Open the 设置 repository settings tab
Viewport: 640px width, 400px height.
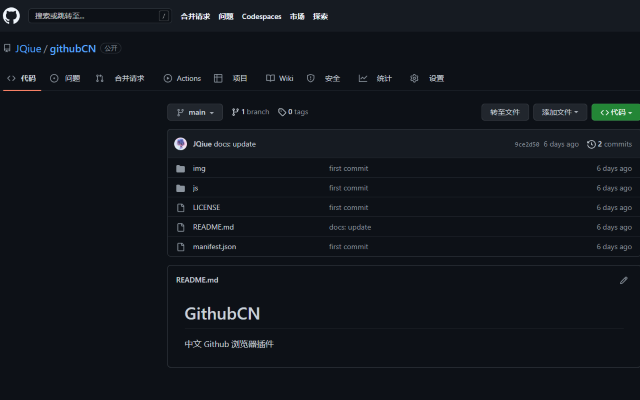pos(427,78)
